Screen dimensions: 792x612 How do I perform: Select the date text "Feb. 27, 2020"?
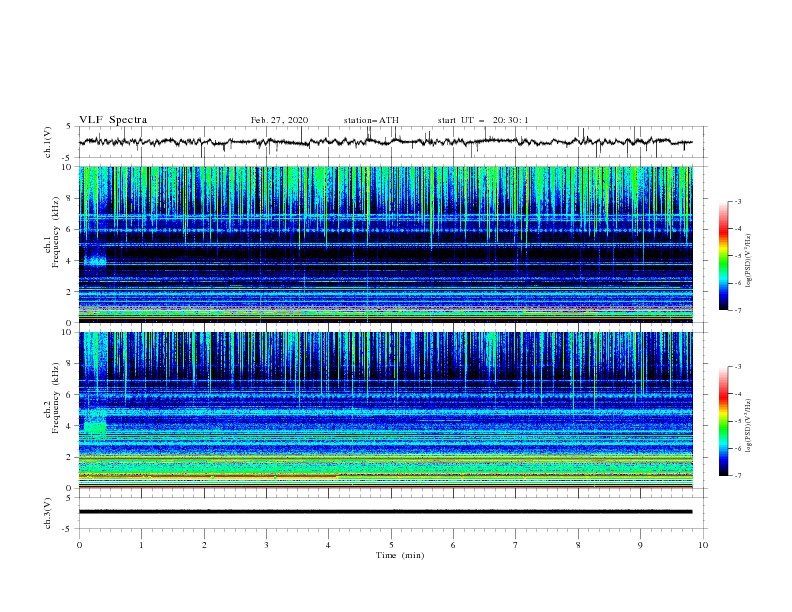(x=279, y=120)
